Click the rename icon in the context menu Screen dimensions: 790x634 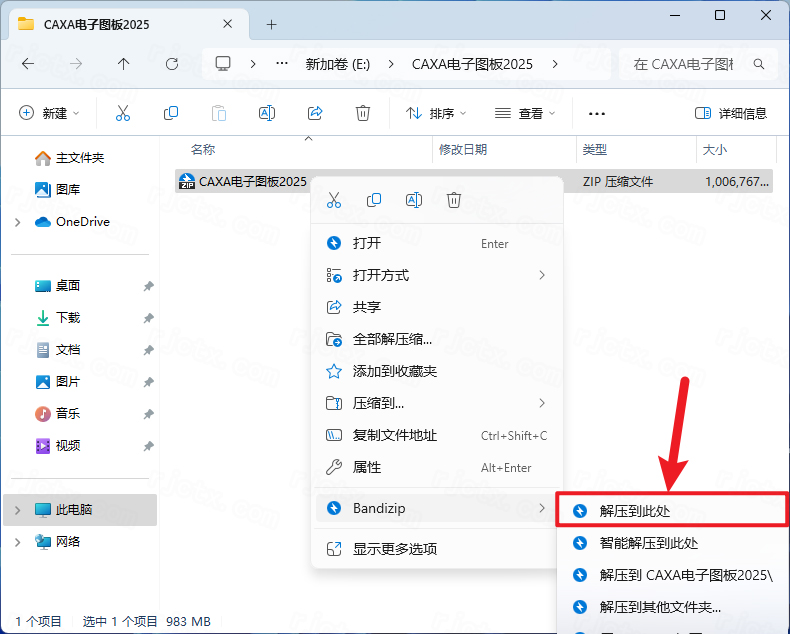[x=414, y=200]
